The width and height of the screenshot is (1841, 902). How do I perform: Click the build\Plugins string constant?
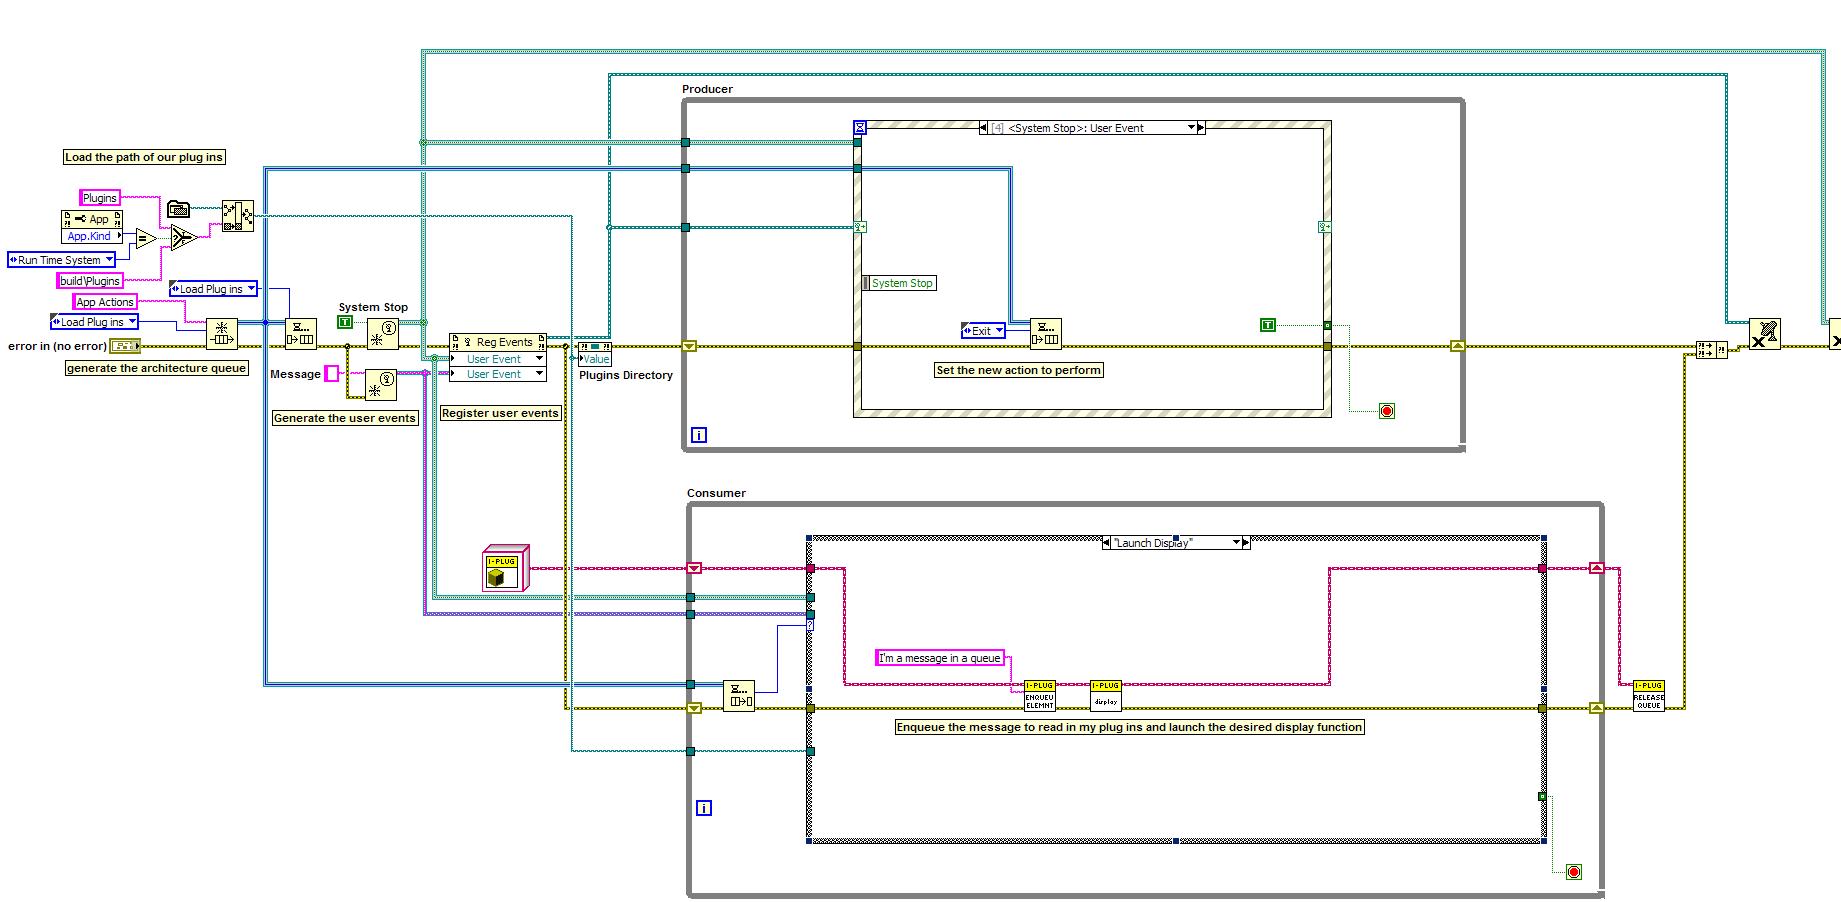pyautogui.click(x=90, y=281)
